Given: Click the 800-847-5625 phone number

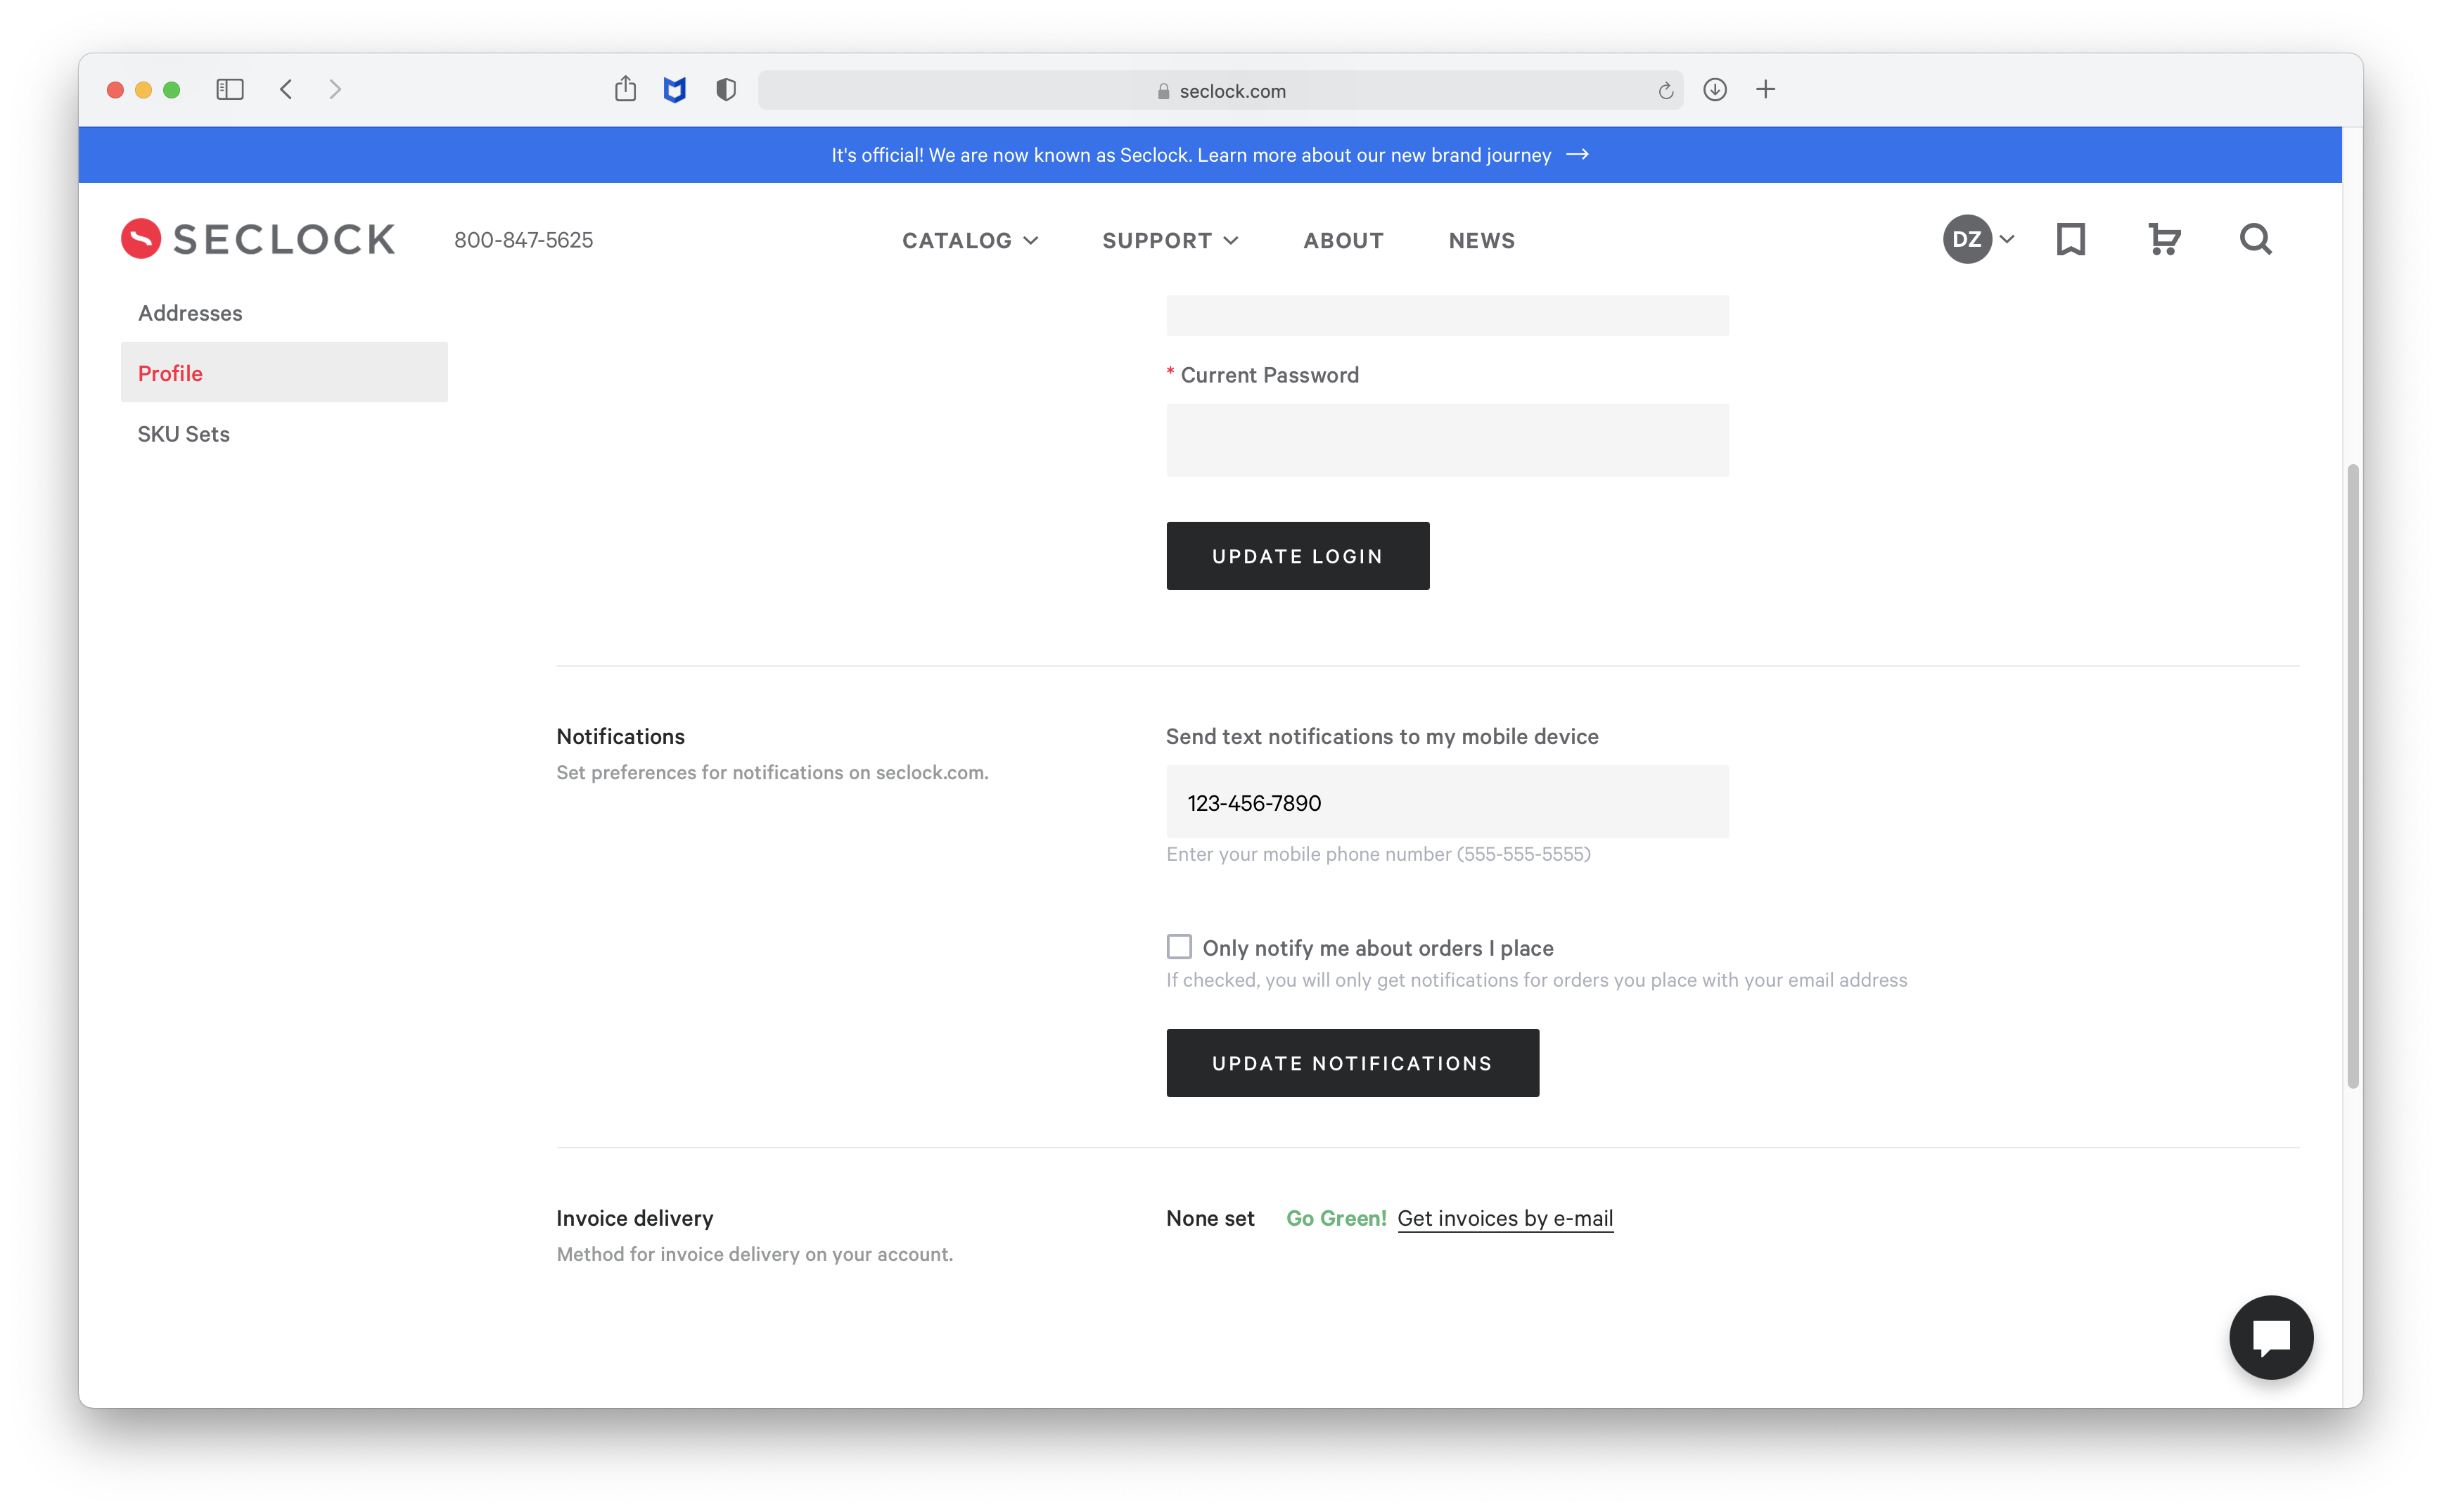Looking at the screenshot, I should tap(523, 240).
